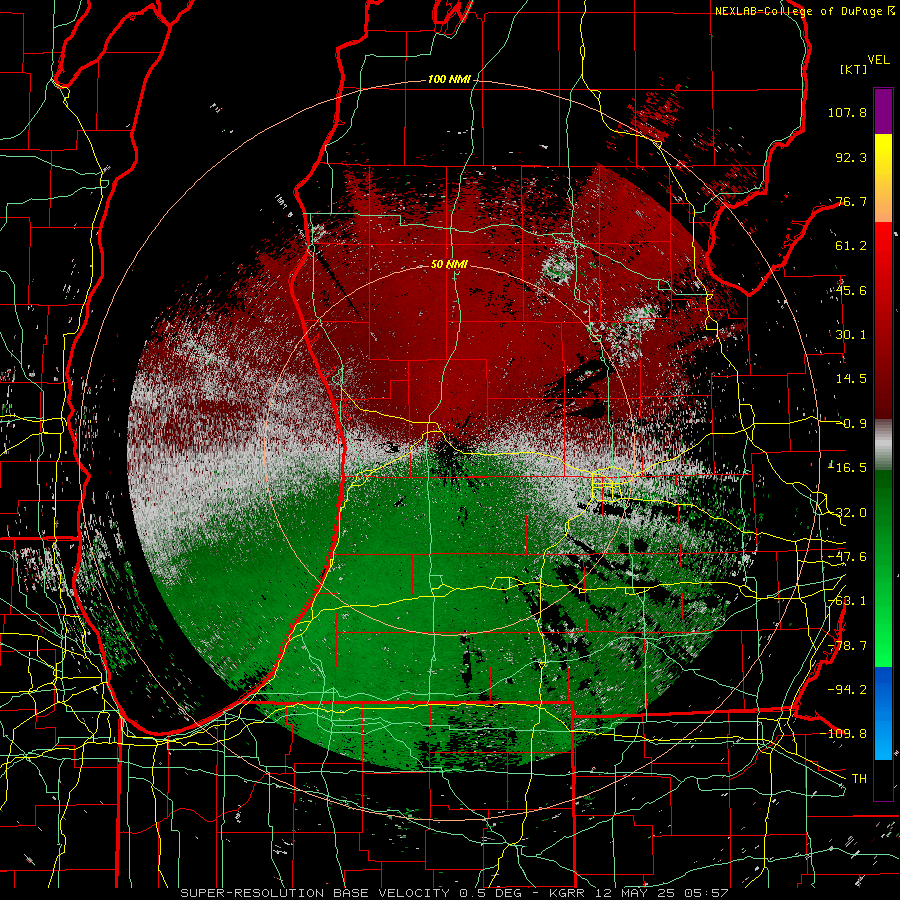Click the -94.2 legend value
The image size is (900, 900).
(x=847, y=690)
